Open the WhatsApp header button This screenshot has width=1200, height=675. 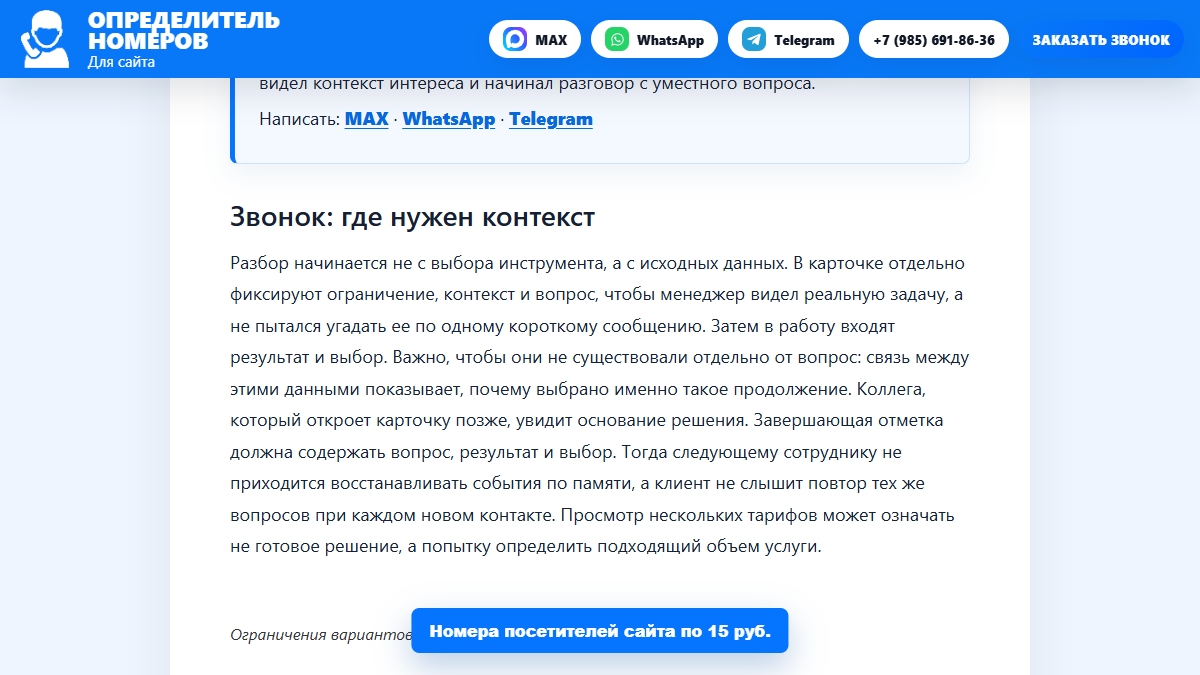(654, 40)
